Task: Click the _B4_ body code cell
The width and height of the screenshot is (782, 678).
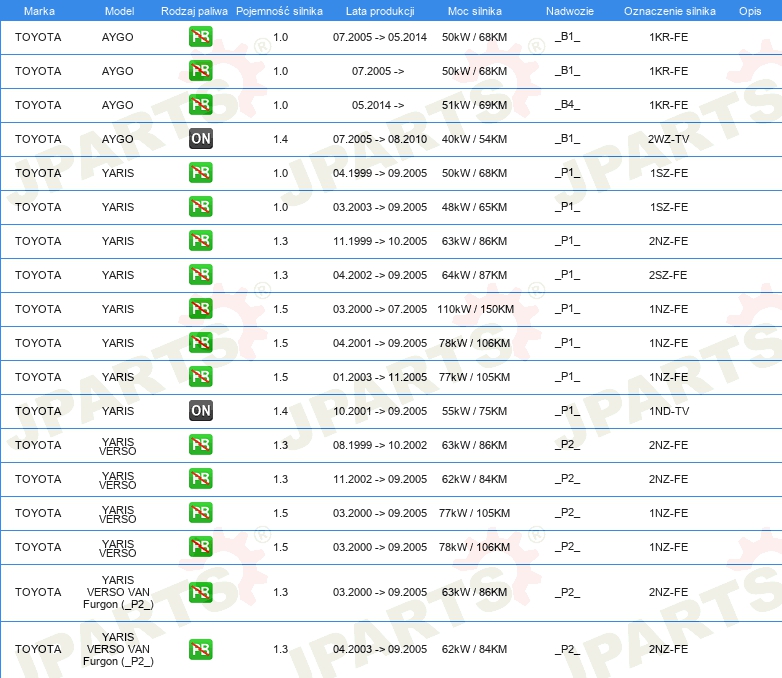Action: click(x=568, y=105)
